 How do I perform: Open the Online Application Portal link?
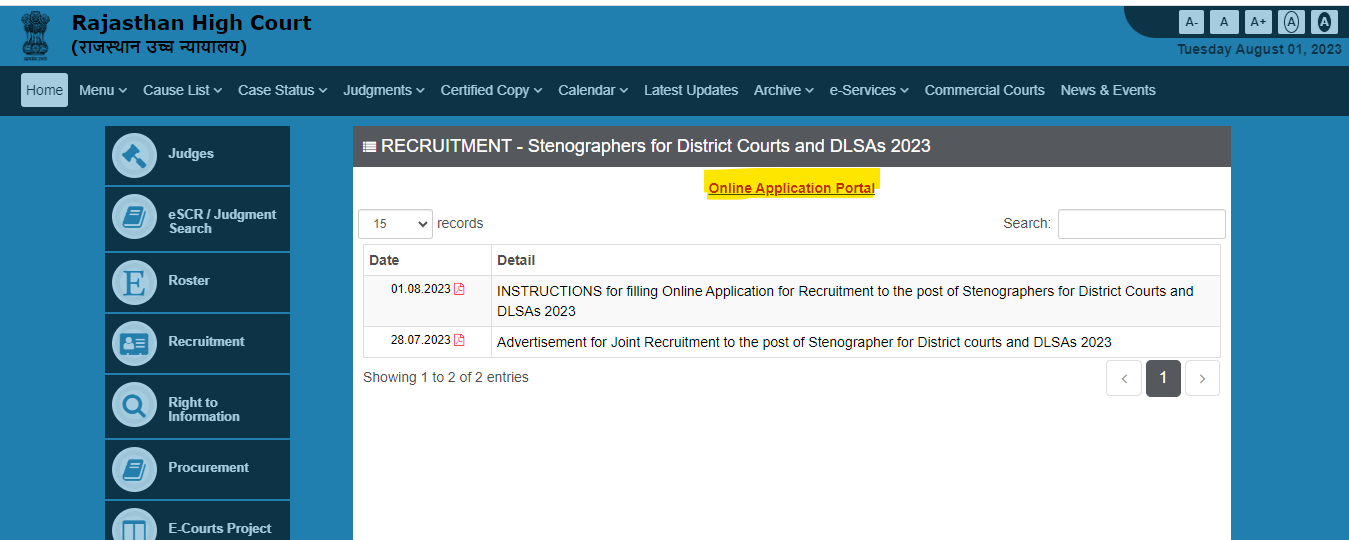[791, 188]
